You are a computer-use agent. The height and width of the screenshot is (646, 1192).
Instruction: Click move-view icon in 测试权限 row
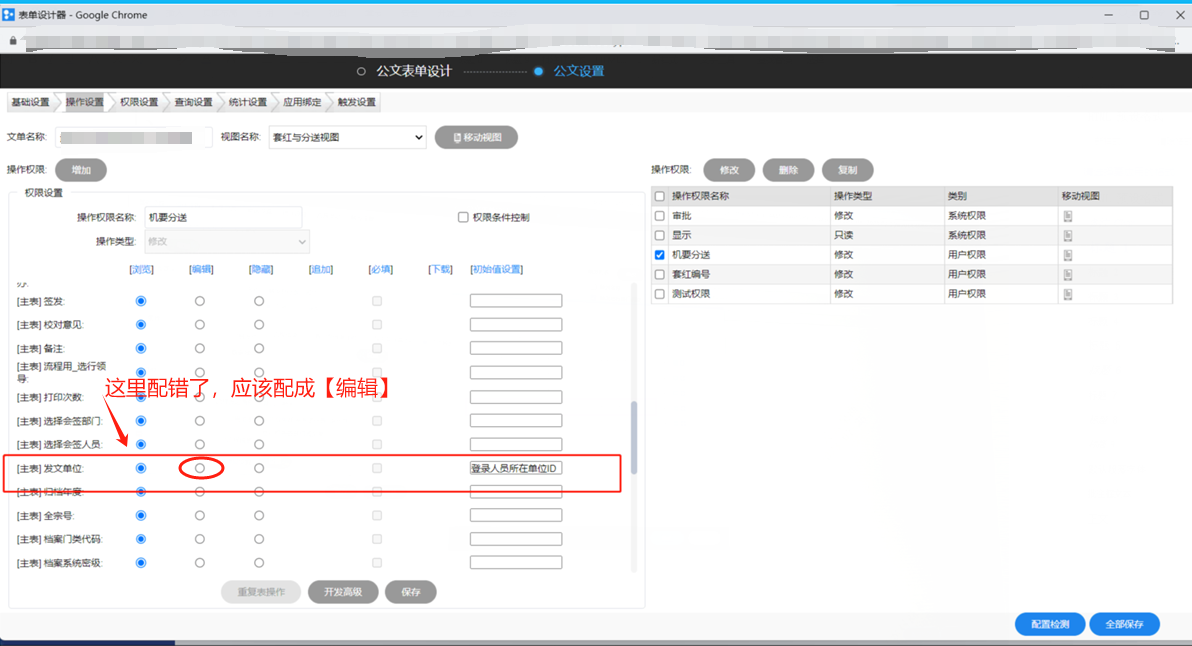click(x=1067, y=294)
